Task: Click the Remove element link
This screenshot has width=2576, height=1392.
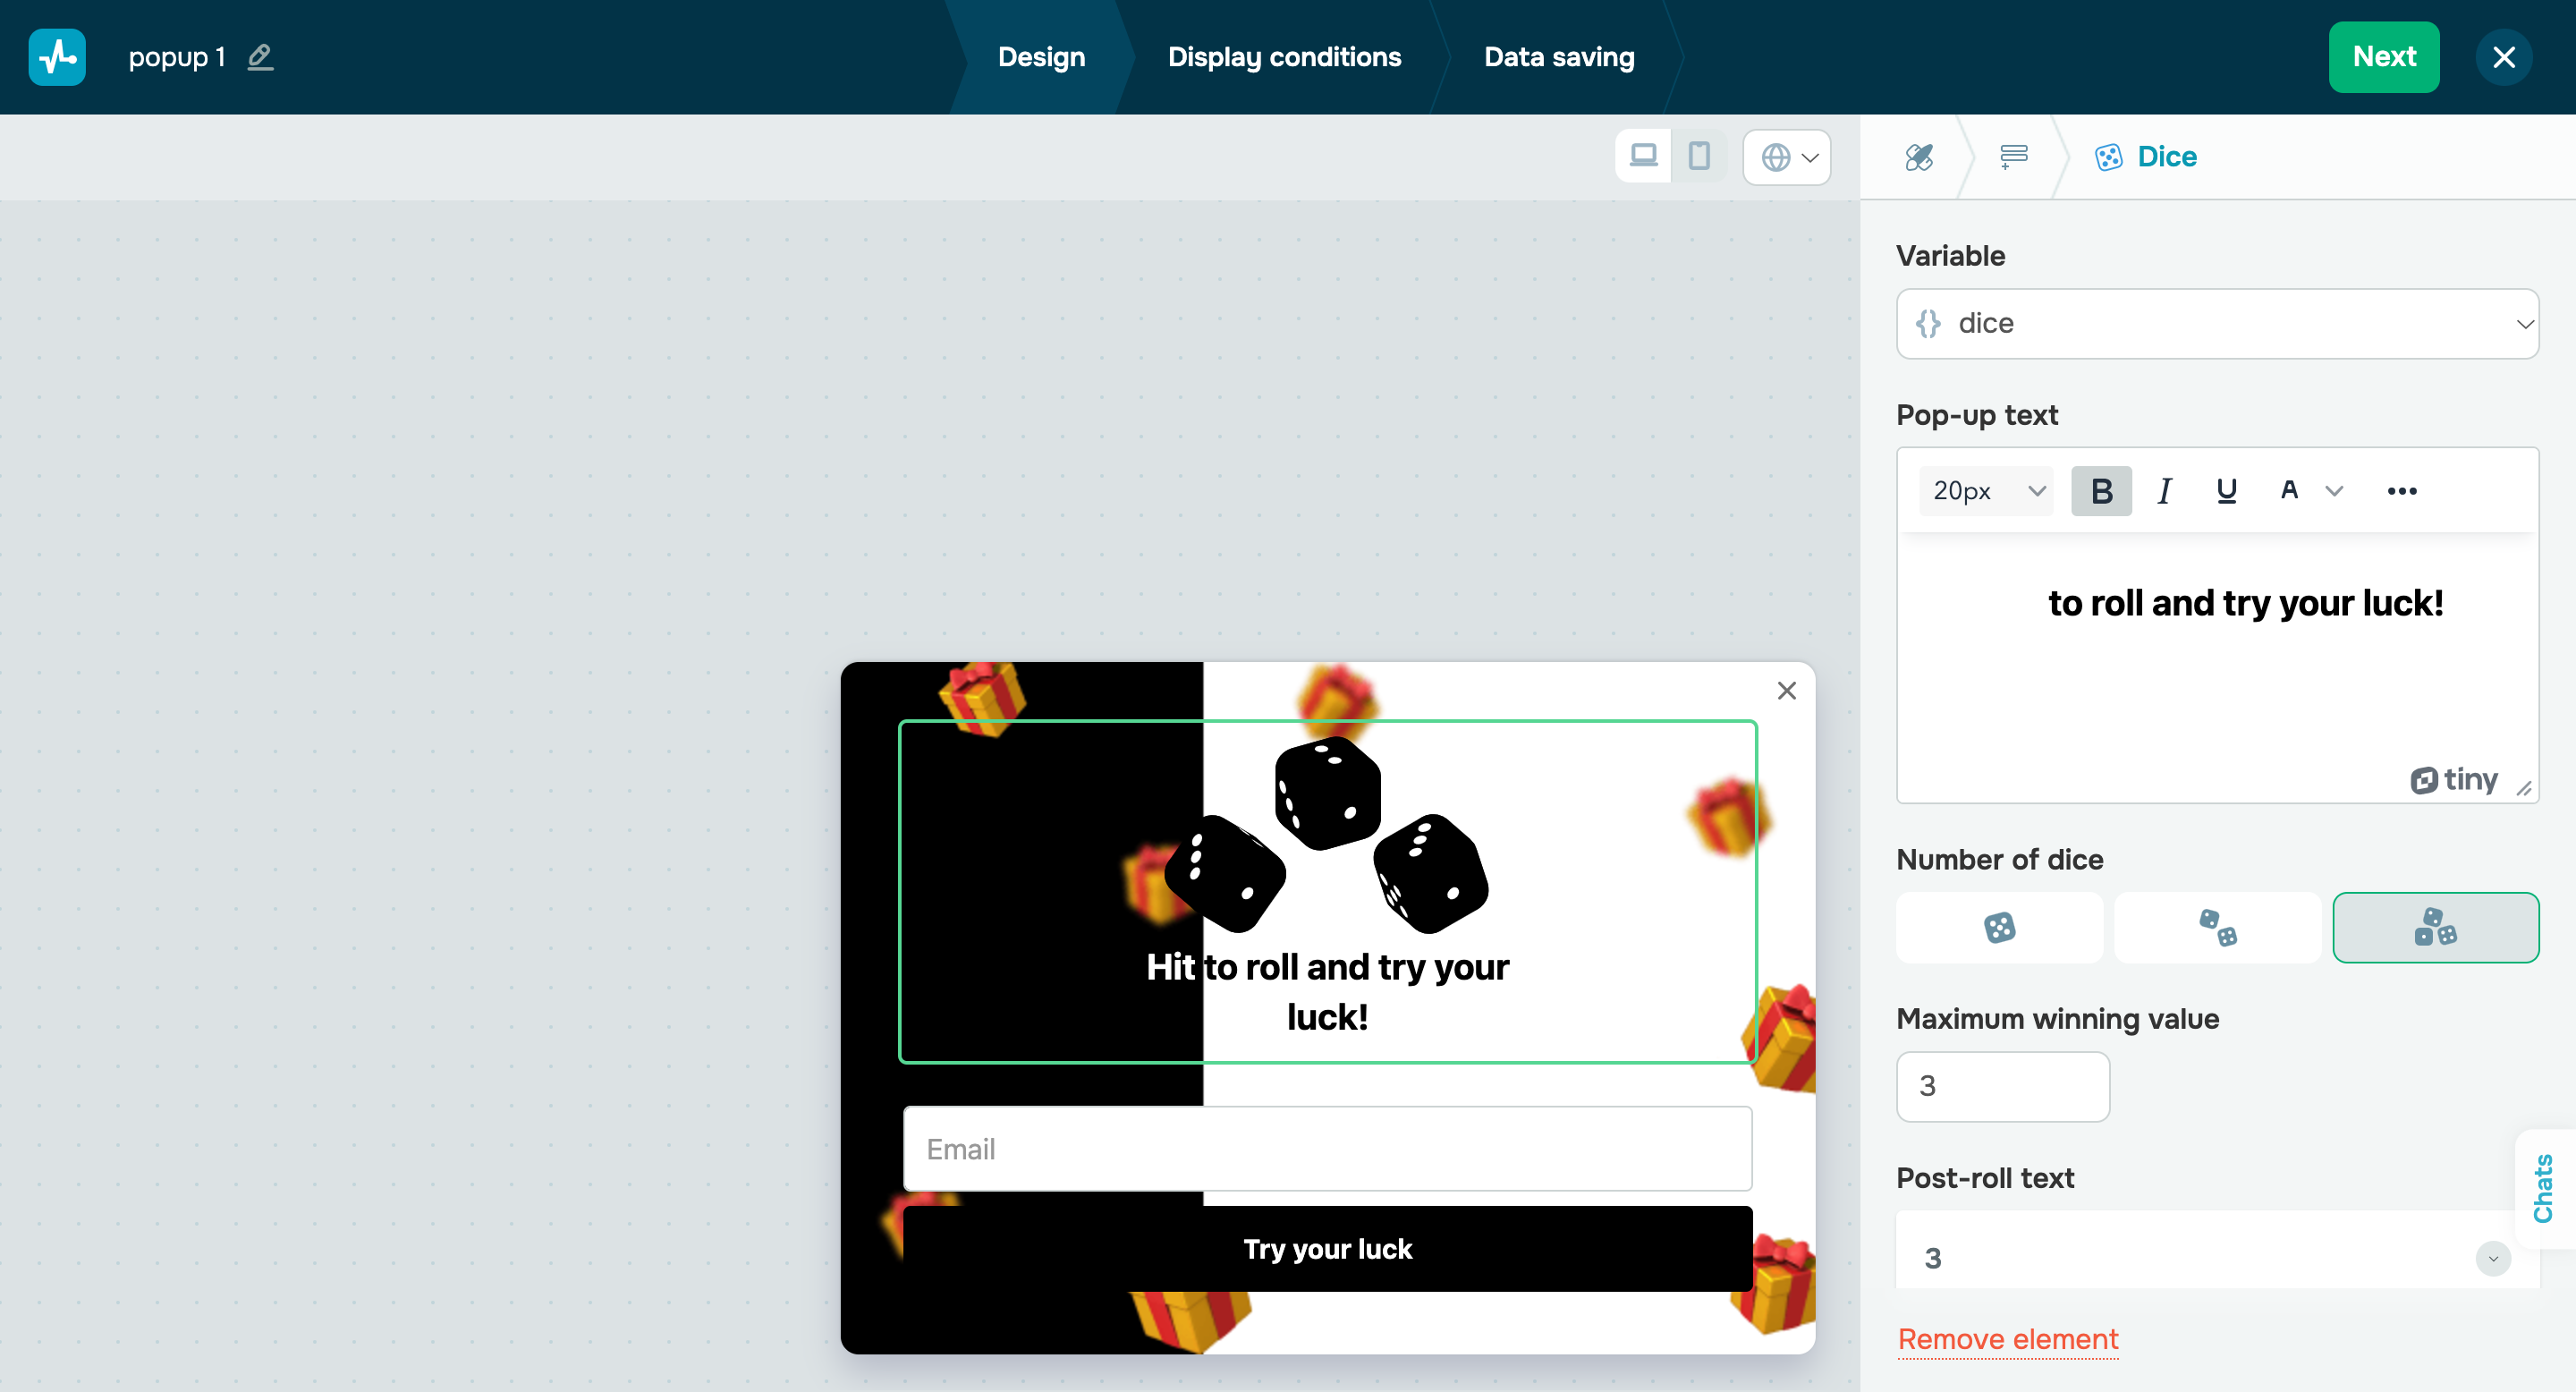Action: 2007,1338
